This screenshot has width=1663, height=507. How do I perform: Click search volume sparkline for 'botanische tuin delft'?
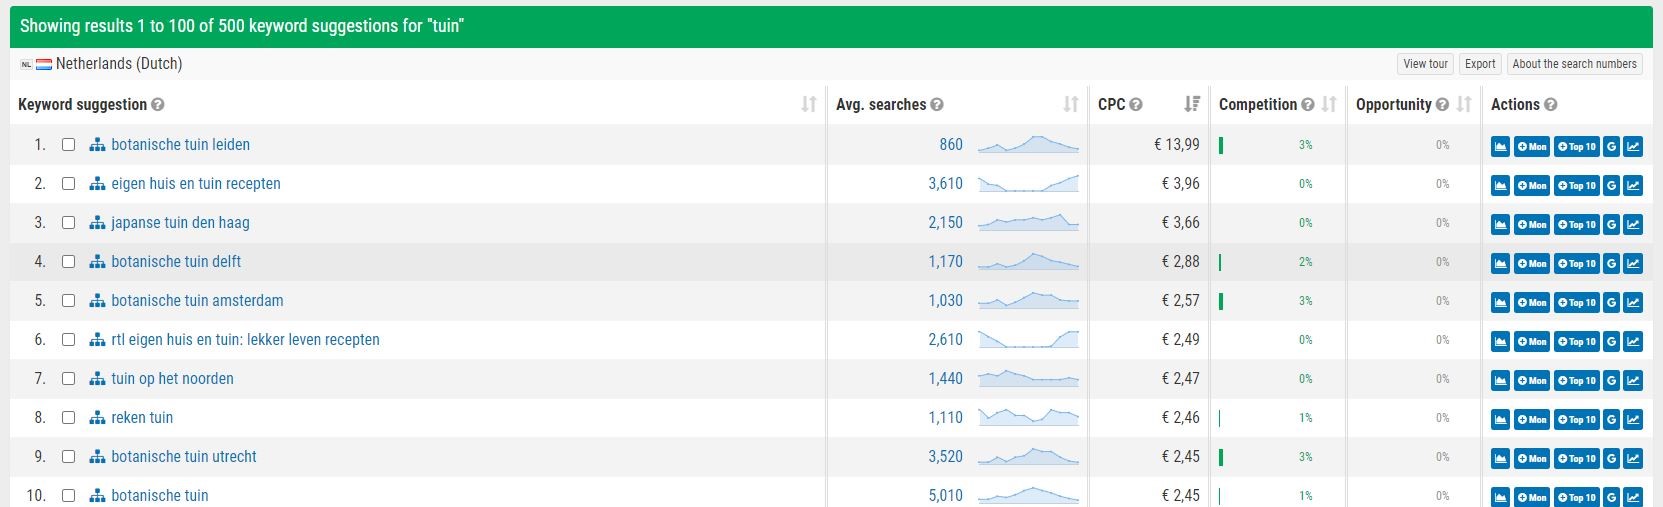pyautogui.click(x=1029, y=261)
